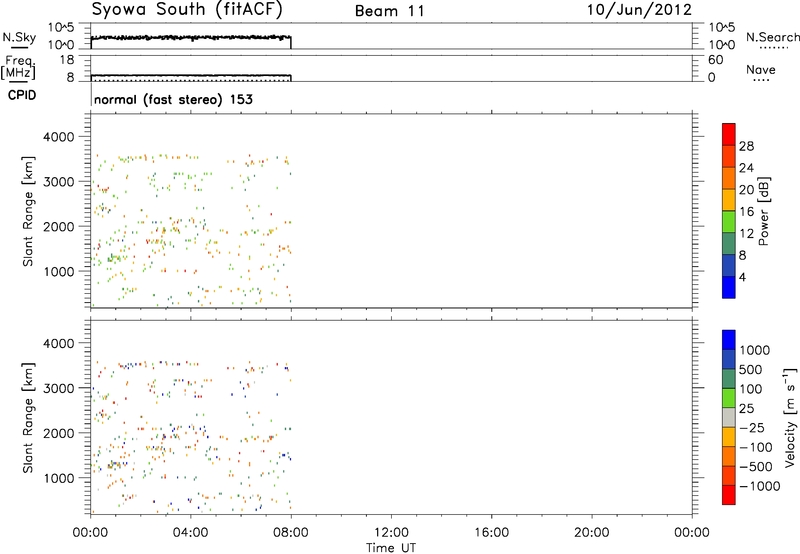Click the teal 100–500 velocity colorbar segment
The height and width of the screenshot is (554, 800).
(x=729, y=379)
